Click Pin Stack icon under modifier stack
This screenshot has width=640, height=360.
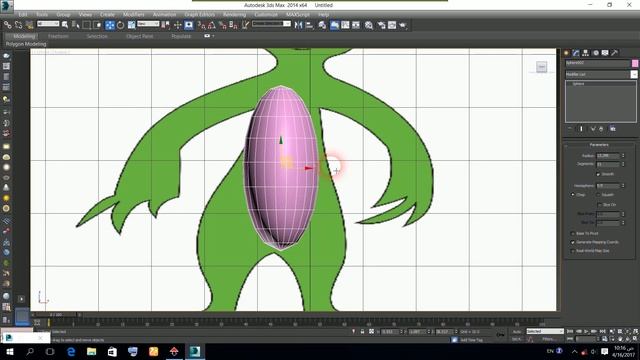[x=570, y=129]
